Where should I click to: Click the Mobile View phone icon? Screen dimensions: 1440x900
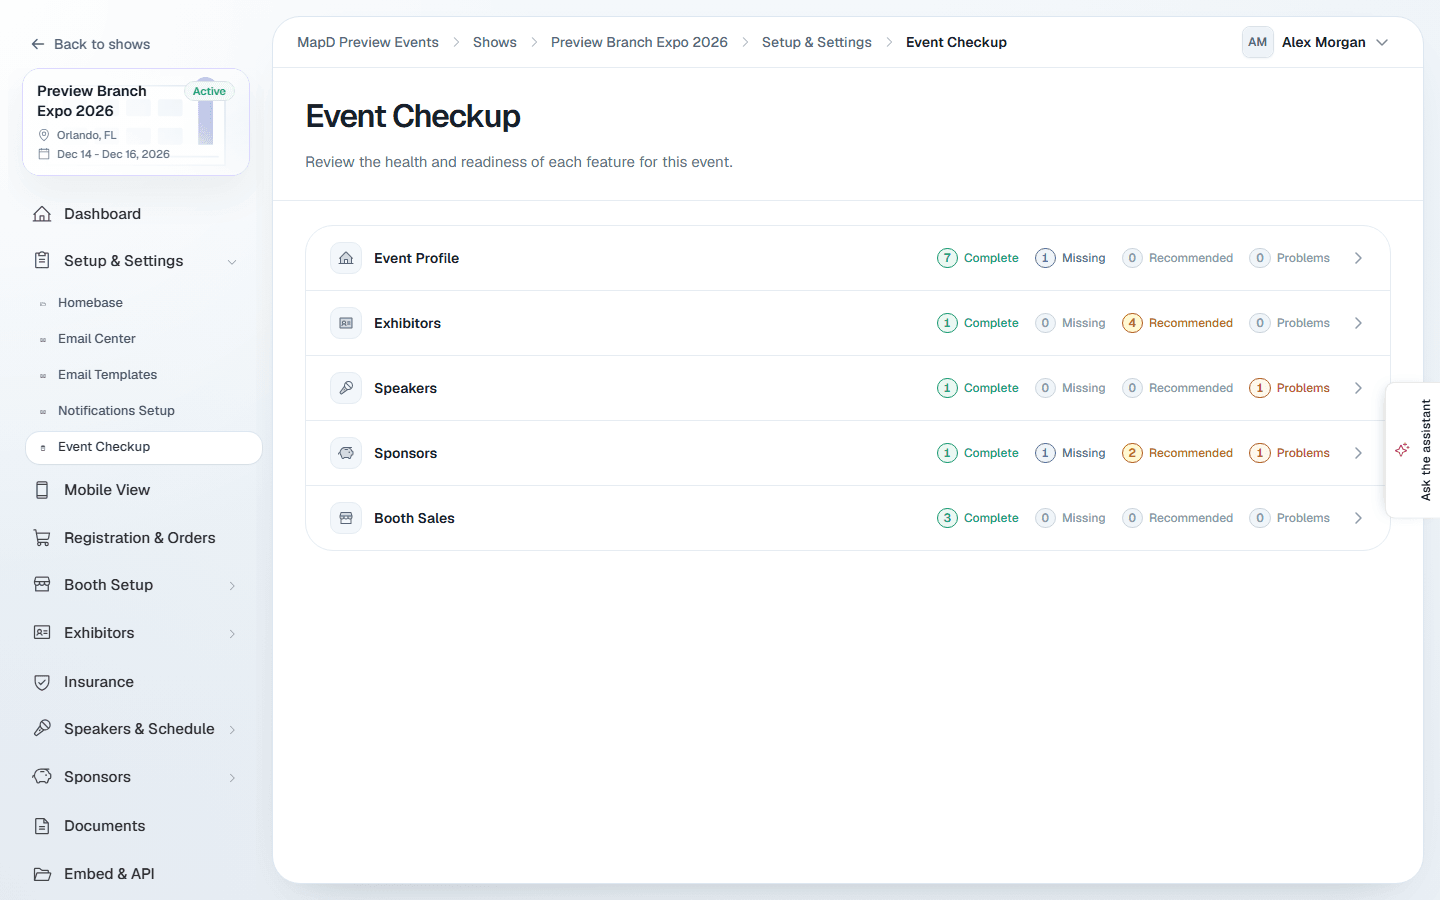coord(42,490)
